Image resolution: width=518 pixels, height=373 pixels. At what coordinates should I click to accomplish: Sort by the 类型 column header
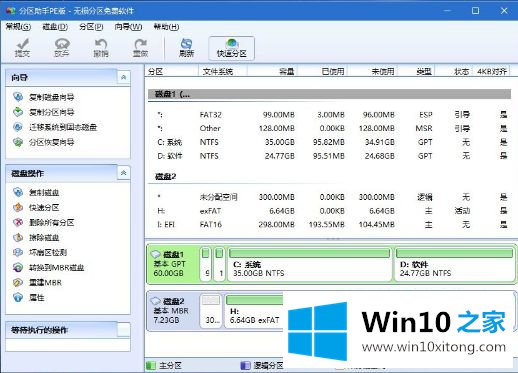tap(416, 71)
